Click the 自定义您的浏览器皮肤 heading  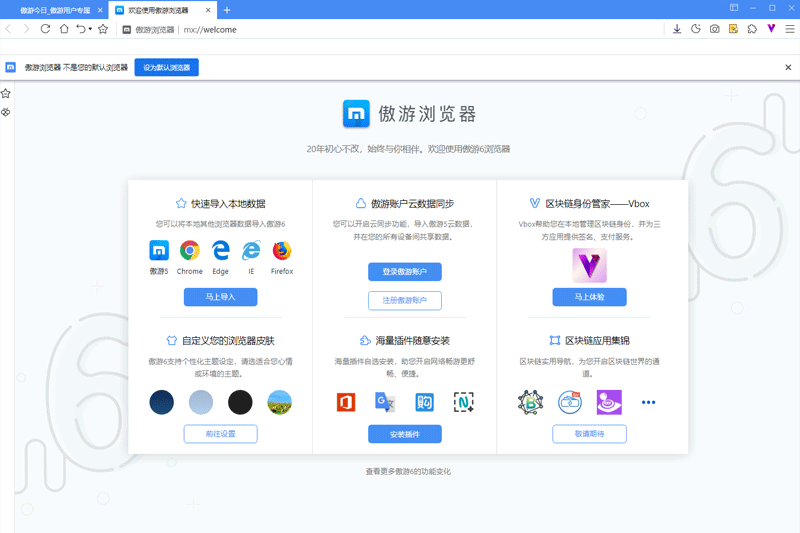click(x=228, y=340)
